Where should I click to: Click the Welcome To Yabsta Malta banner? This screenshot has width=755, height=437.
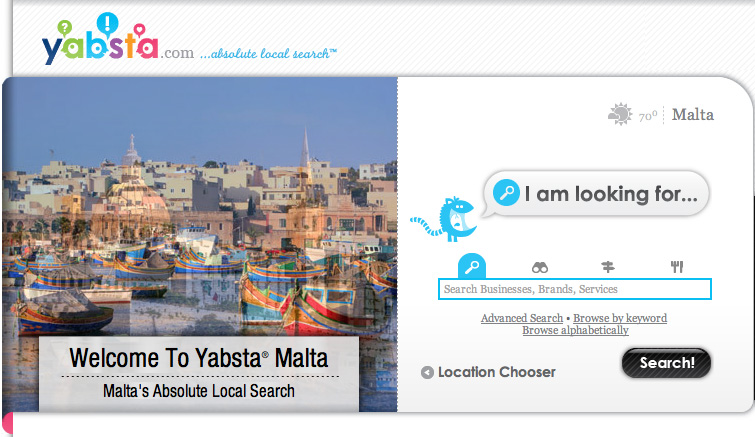199,374
